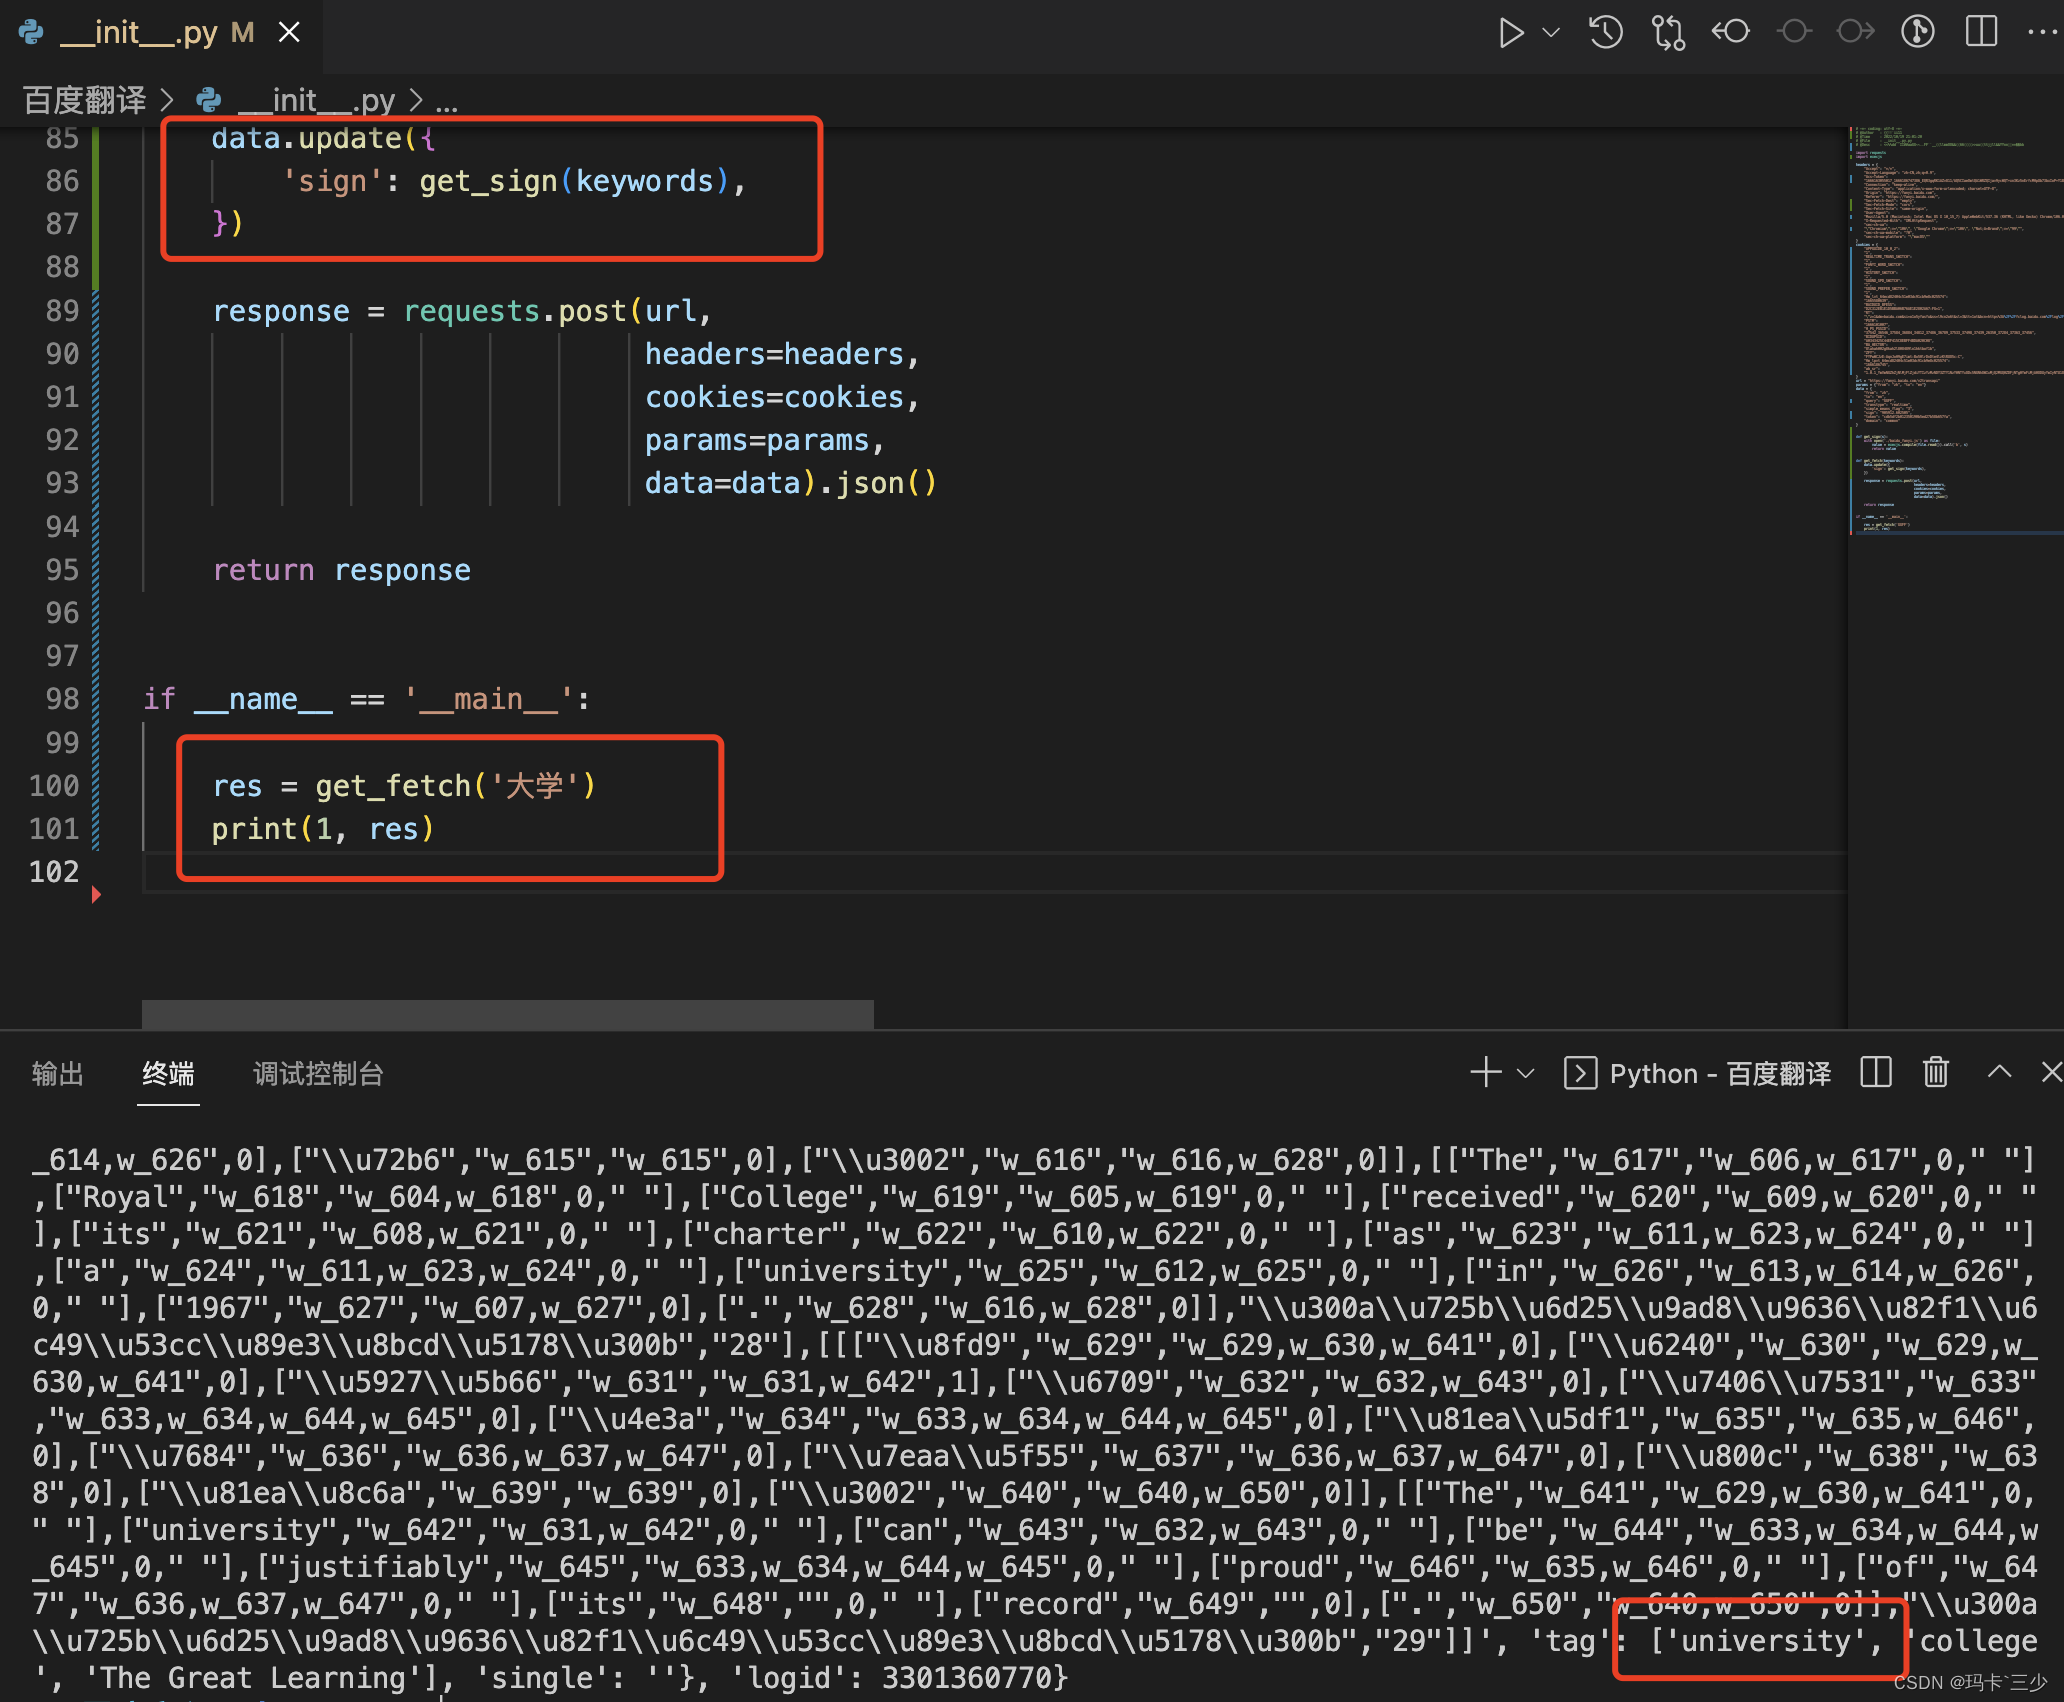
Task: Close the terminal panel
Action: (x=2052, y=1072)
